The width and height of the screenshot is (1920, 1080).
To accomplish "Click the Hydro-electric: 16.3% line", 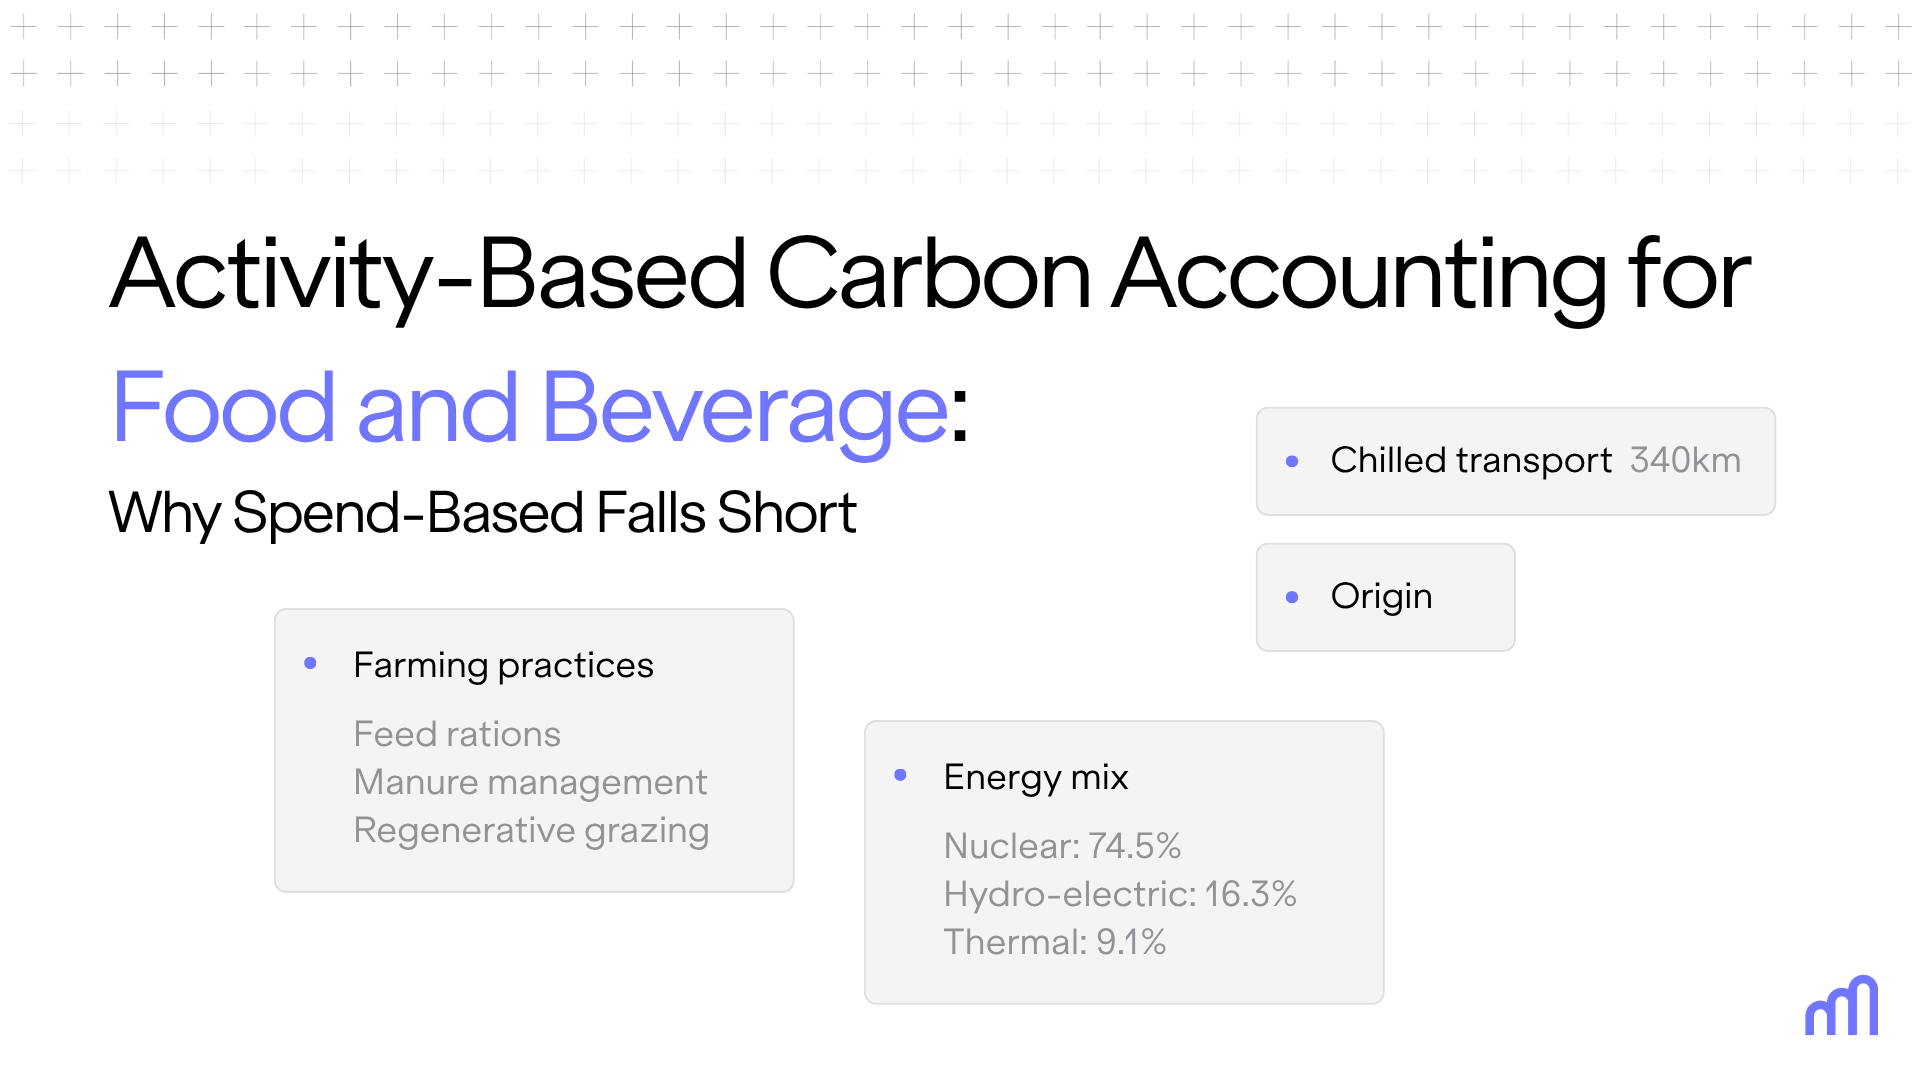I will coord(1120,894).
